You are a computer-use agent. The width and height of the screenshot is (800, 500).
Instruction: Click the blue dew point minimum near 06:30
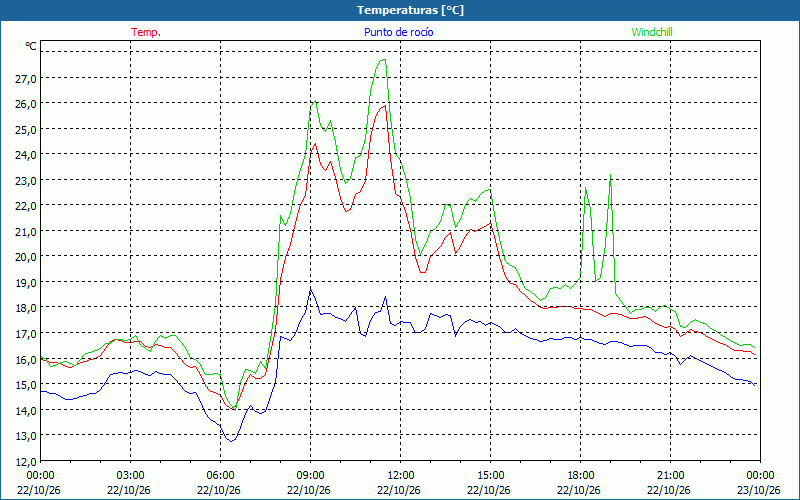(x=231, y=441)
